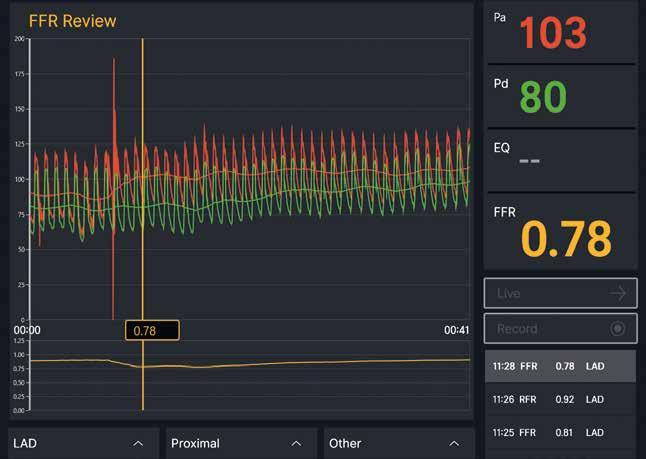The width and height of the screenshot is (646, 459).
Task: Click the Pd value 80
Action: [543, 97]
